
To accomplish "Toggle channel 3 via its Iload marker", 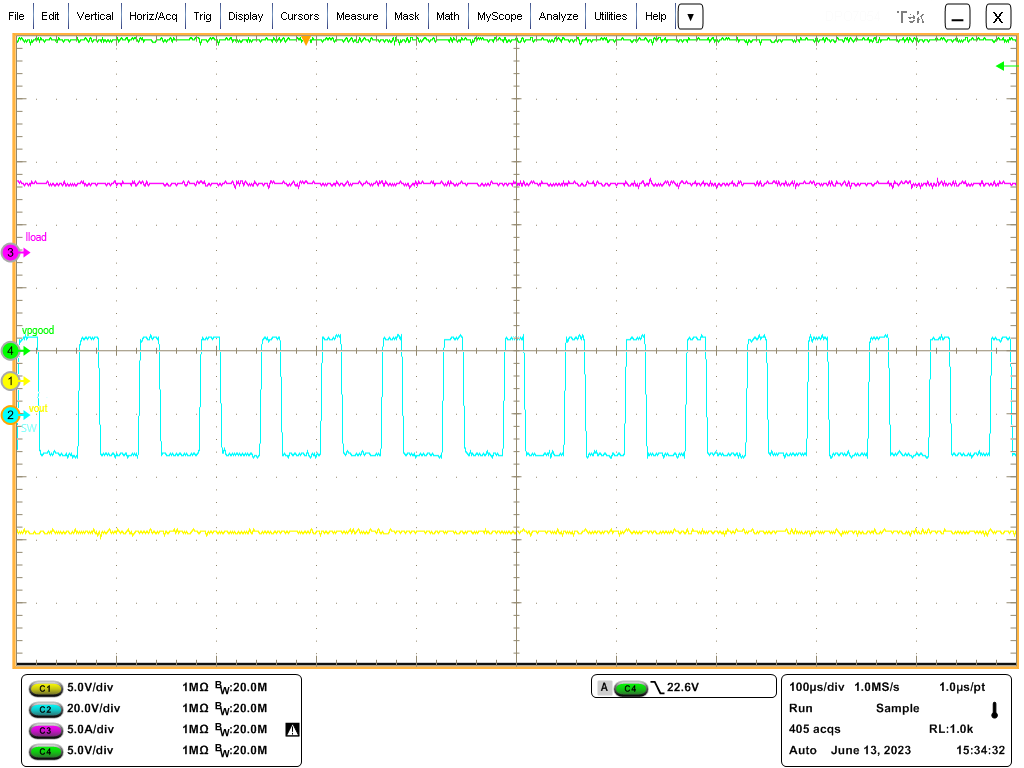I will tap(35, 237).
